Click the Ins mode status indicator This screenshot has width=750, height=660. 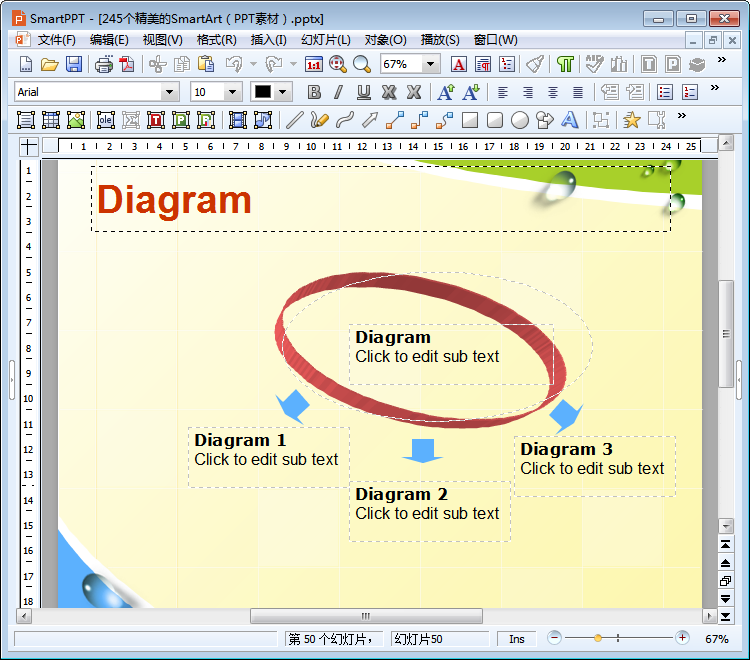pos(516,638)
